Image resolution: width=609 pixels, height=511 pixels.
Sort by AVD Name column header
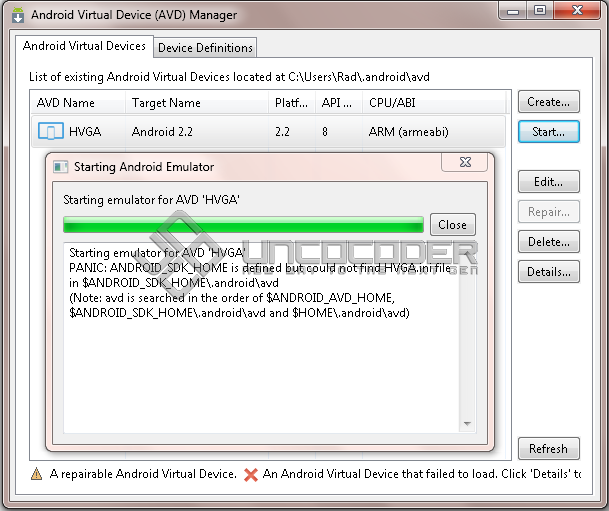78,103
